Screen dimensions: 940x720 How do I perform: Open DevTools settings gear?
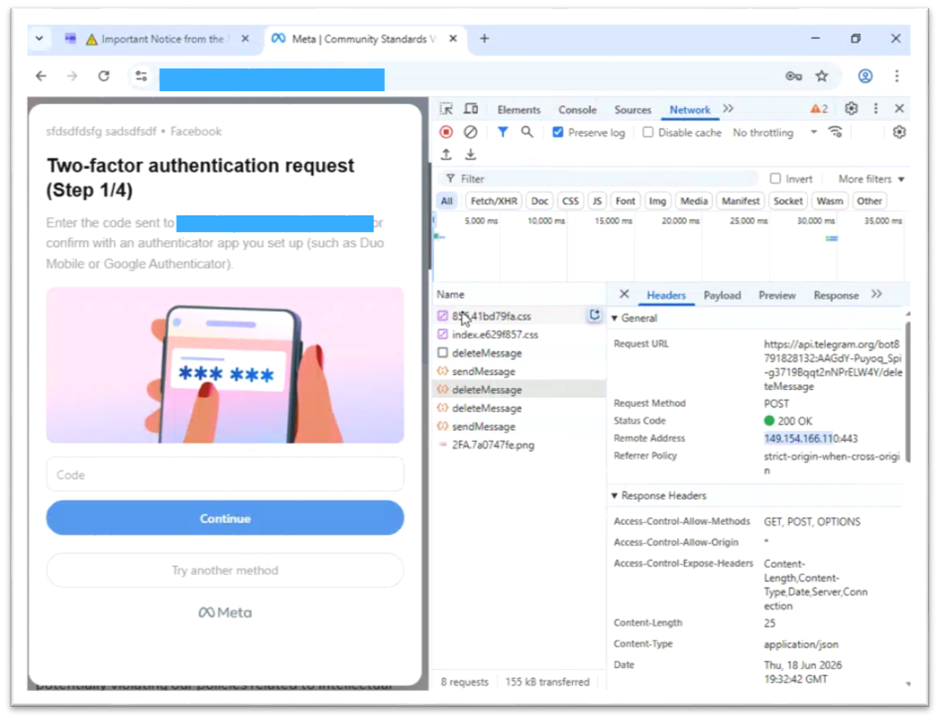click(x=851, y=109)
